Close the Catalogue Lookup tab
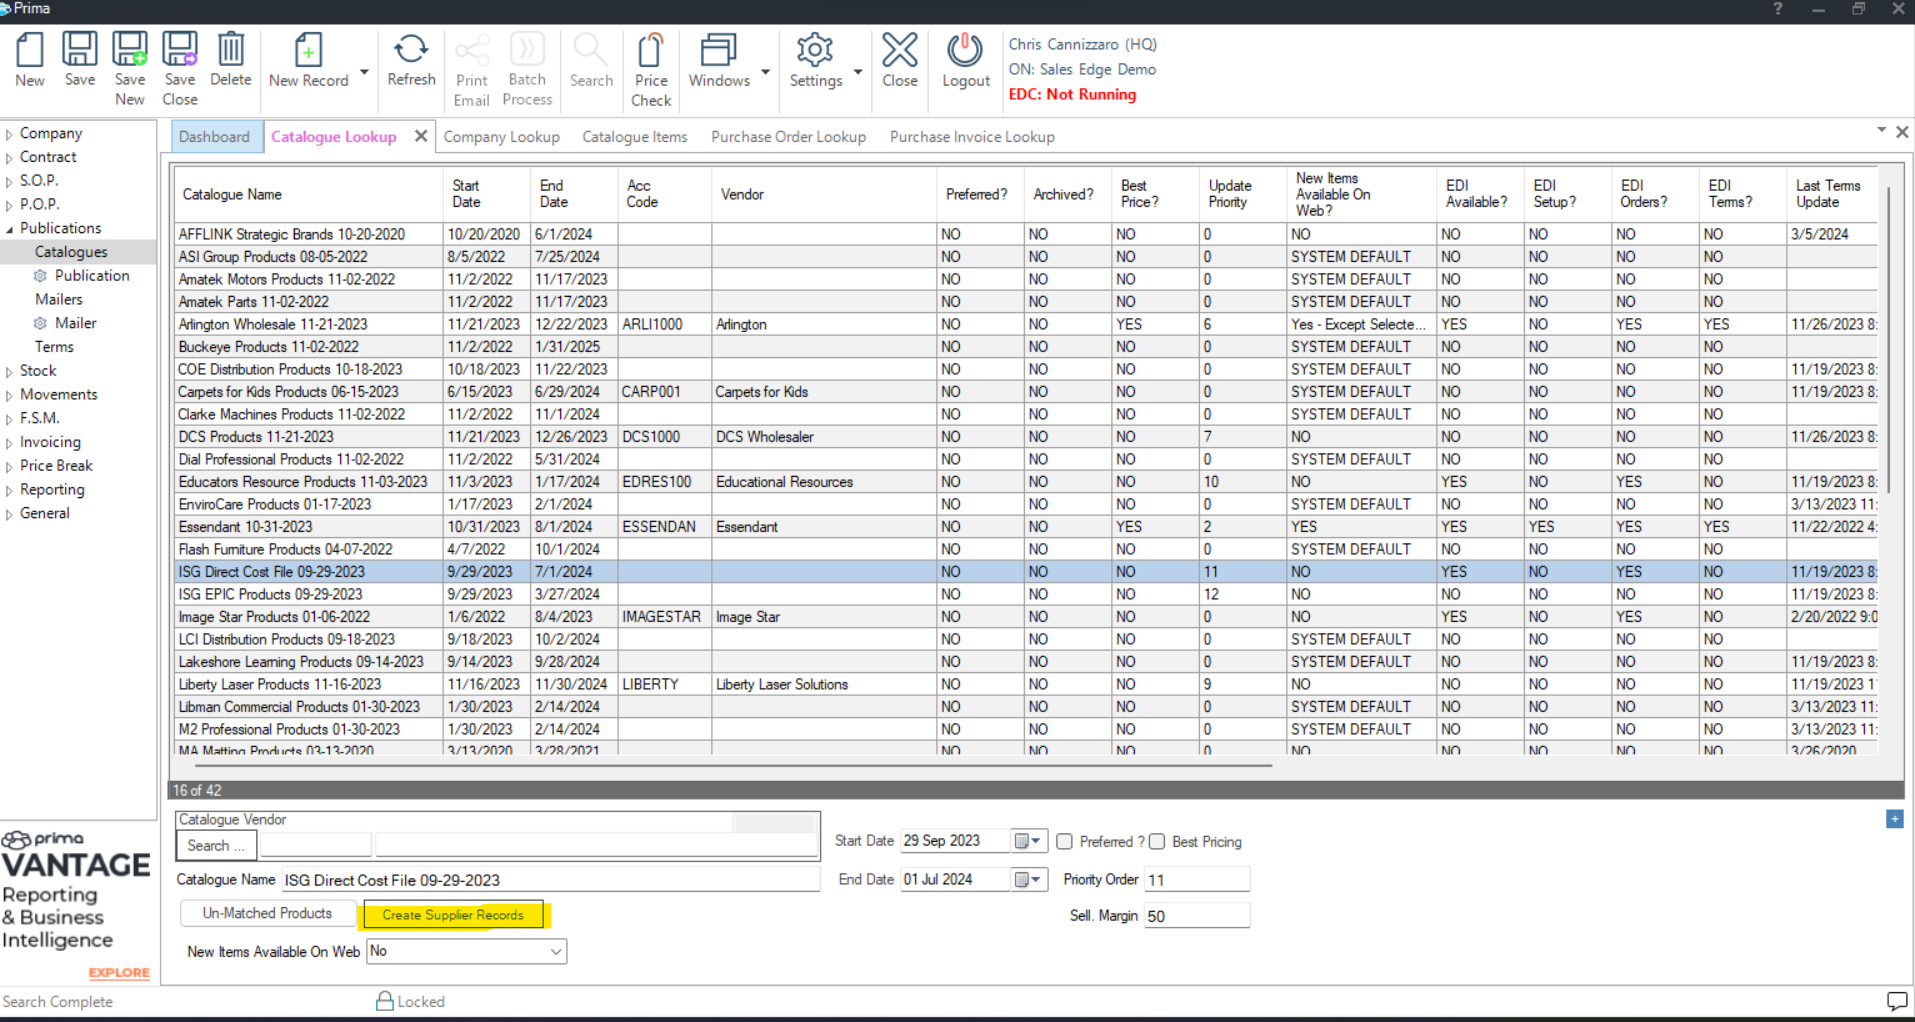This screenshot has width=1915, height=1022. click(421, 136)
